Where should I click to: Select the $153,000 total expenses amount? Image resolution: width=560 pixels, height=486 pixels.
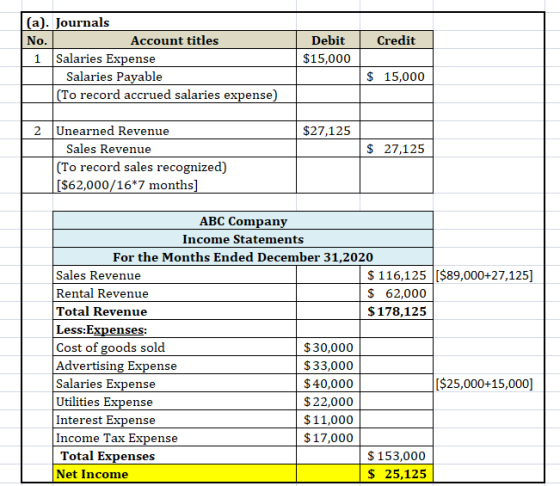tap(396, 455)
